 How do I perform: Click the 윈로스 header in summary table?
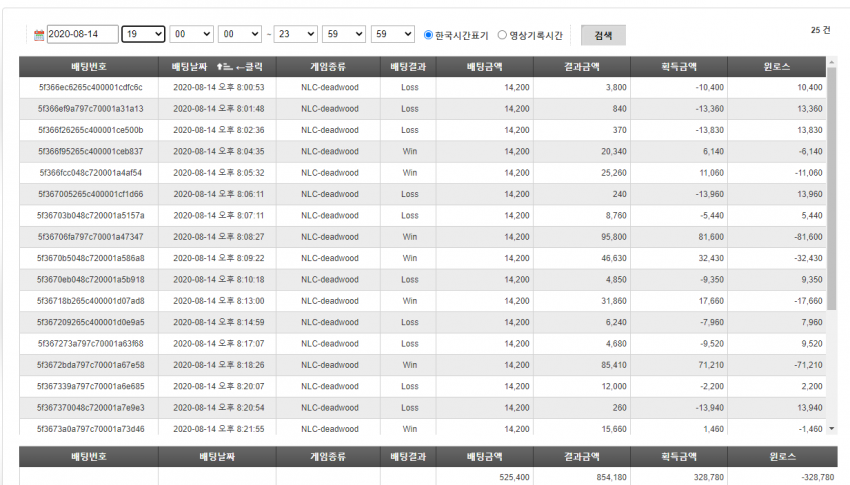point(782,457)
